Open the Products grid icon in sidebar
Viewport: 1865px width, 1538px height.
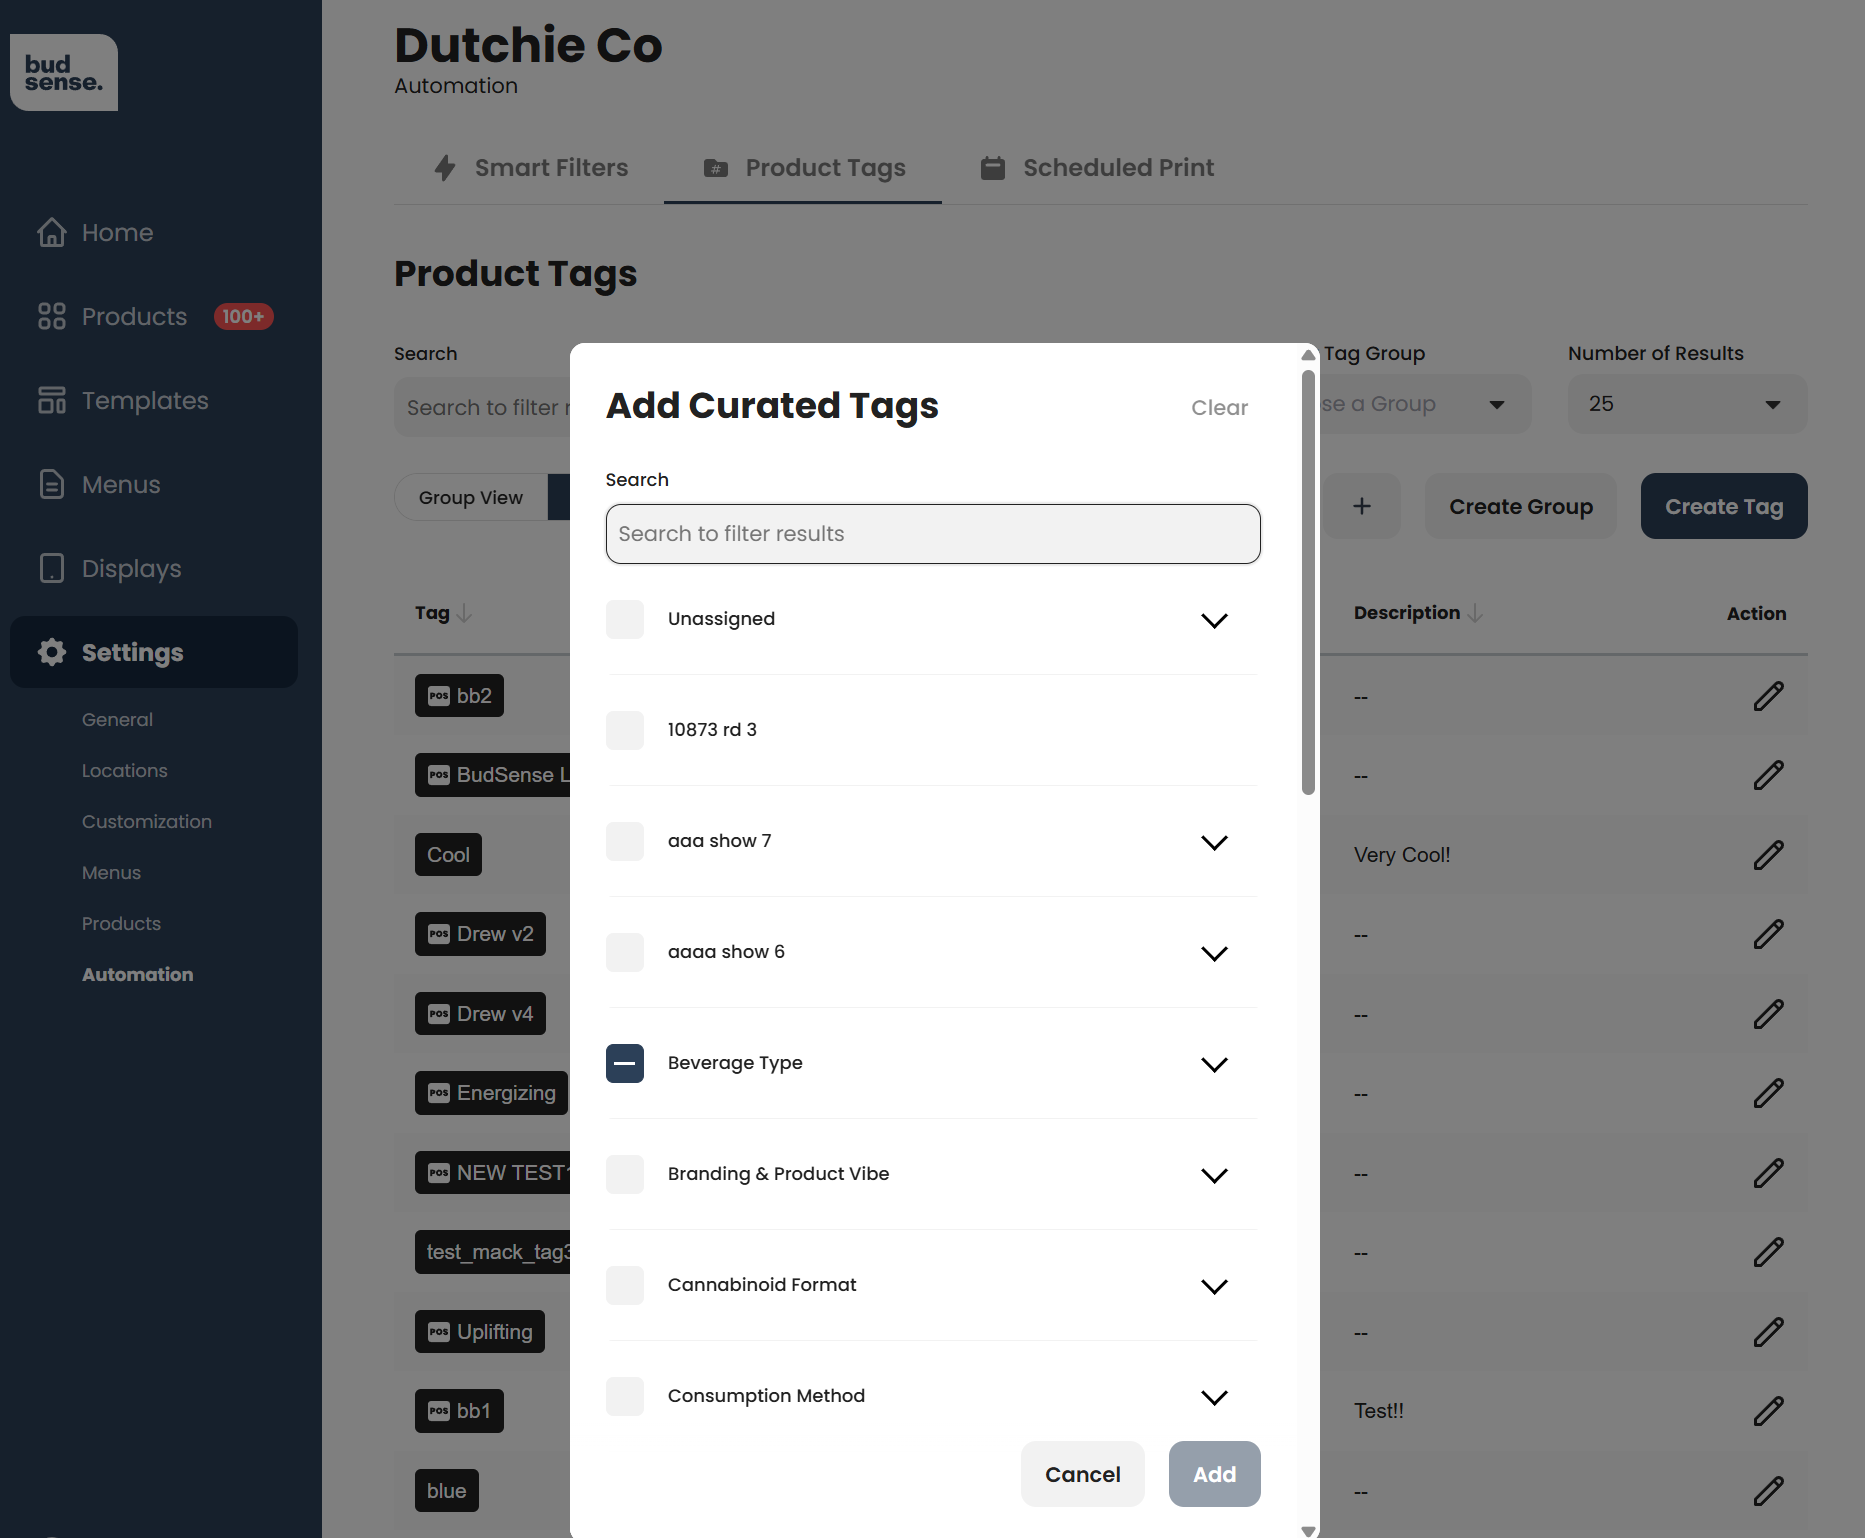coord(52,317)
